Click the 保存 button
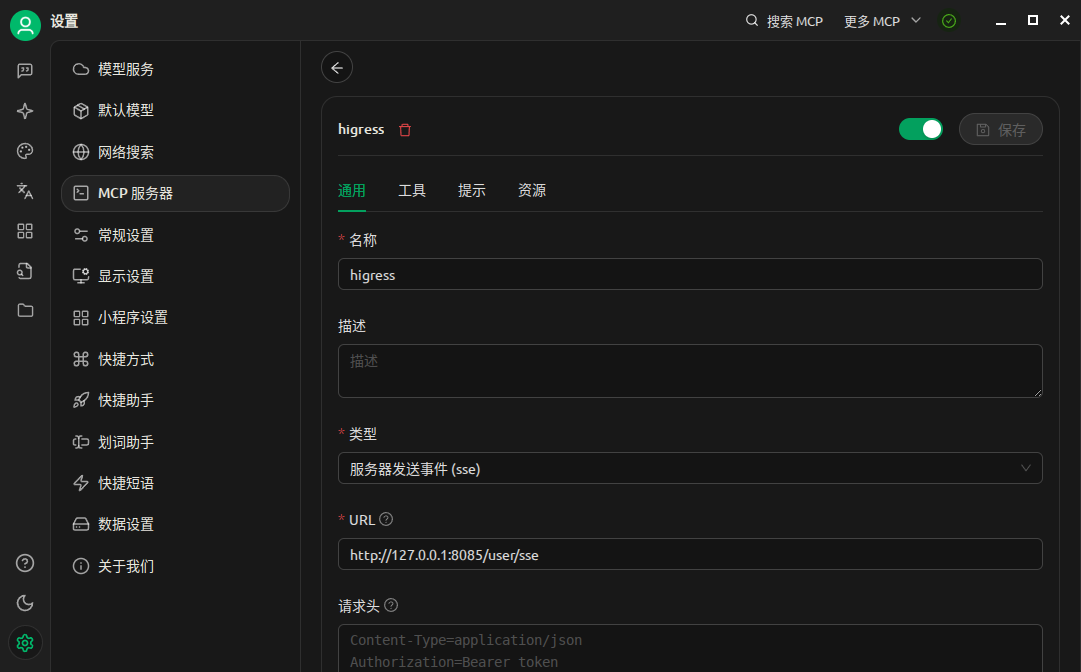1081x672 pixels. click(1000, 129)
